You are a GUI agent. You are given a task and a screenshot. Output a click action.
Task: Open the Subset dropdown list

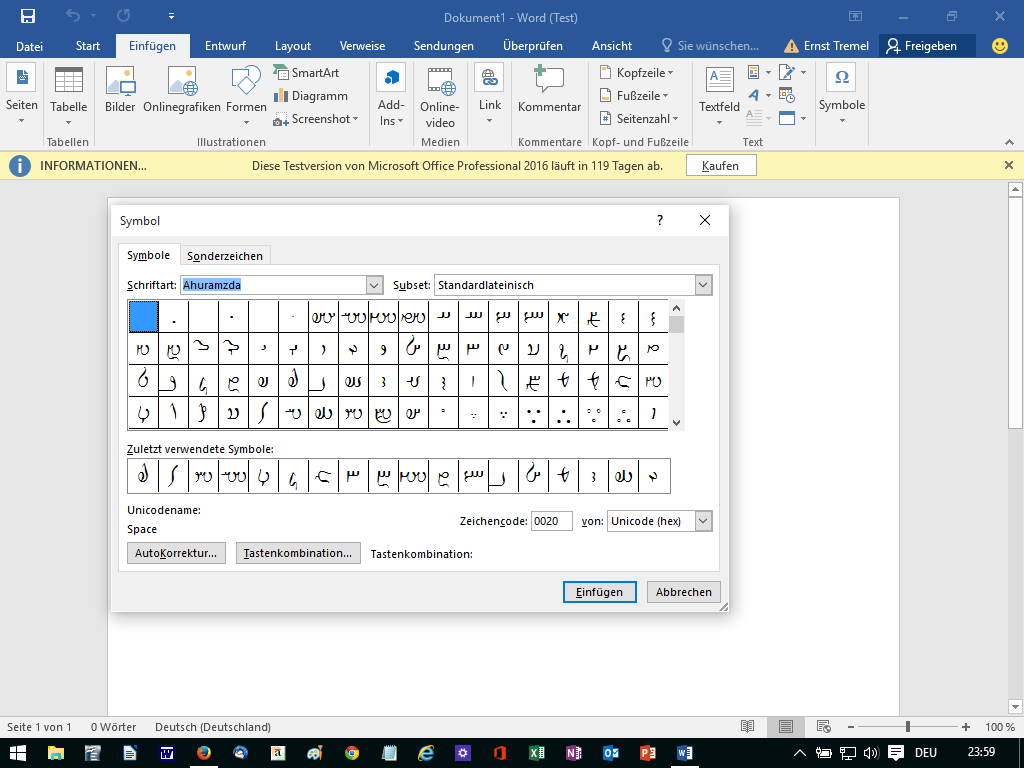[x=703, y=285]
